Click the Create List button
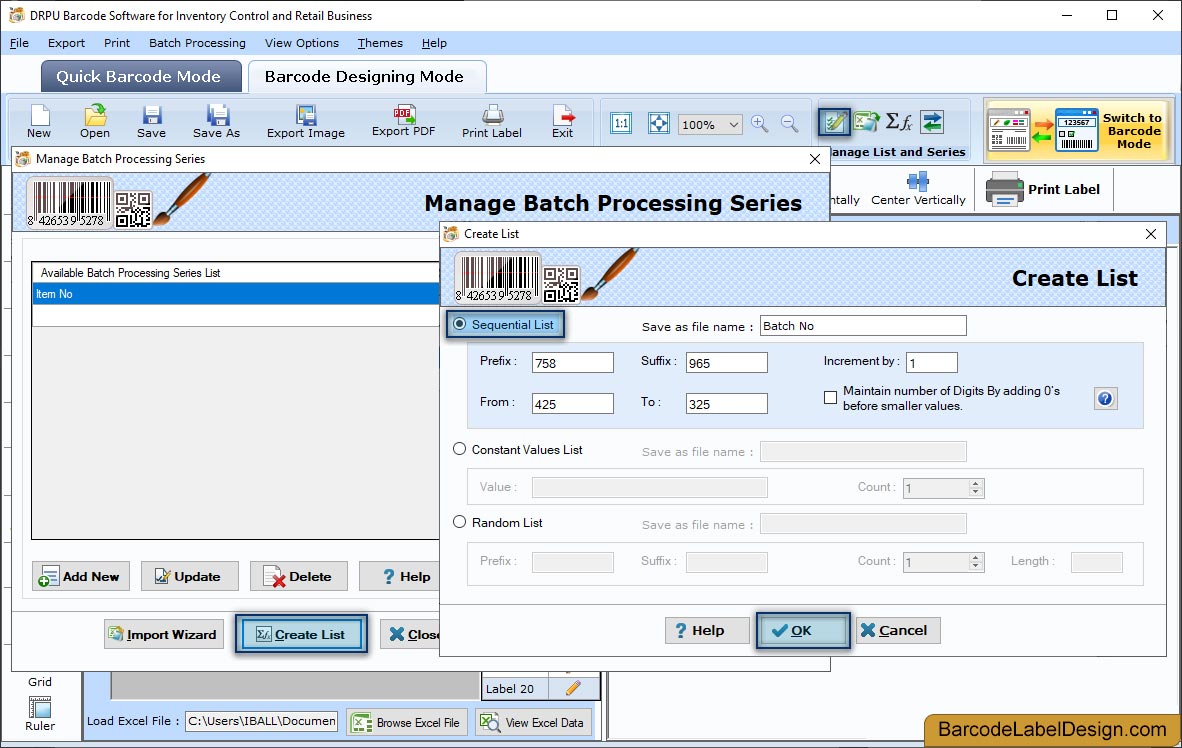 point(302,634)
